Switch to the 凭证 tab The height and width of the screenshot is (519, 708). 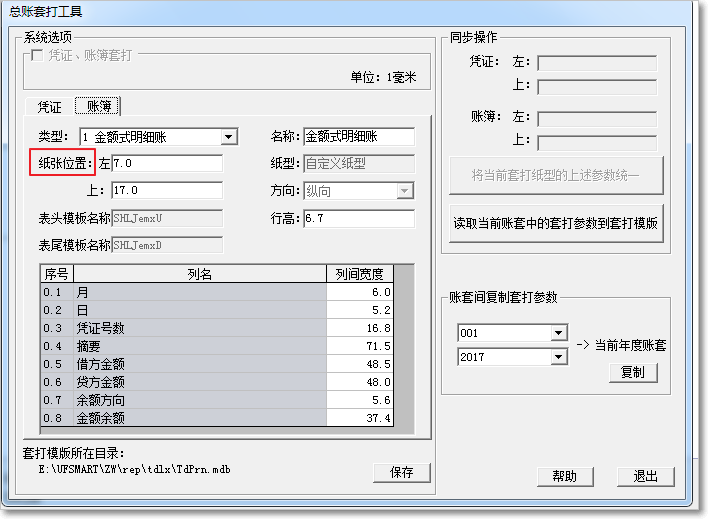point(49,107)
